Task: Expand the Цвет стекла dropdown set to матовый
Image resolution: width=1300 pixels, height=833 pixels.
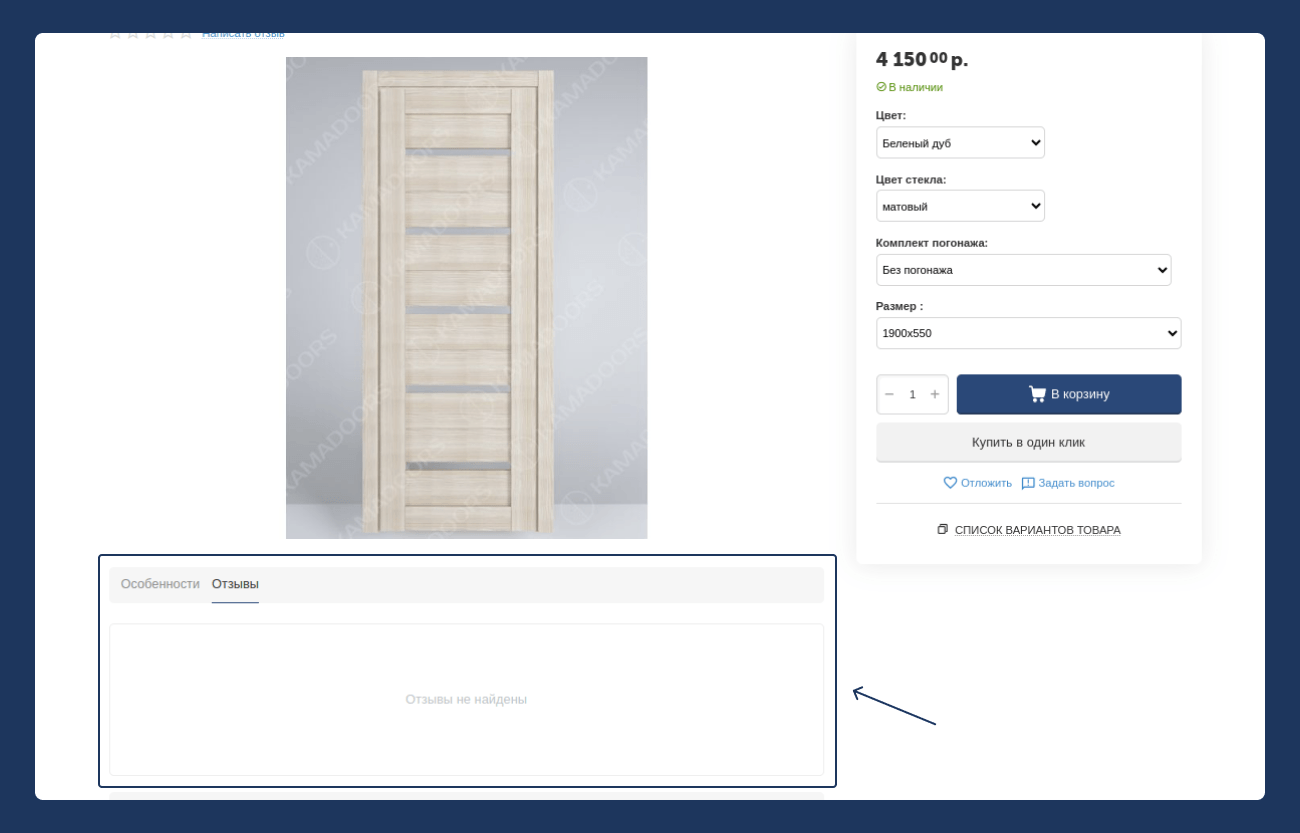Action: 960,206
